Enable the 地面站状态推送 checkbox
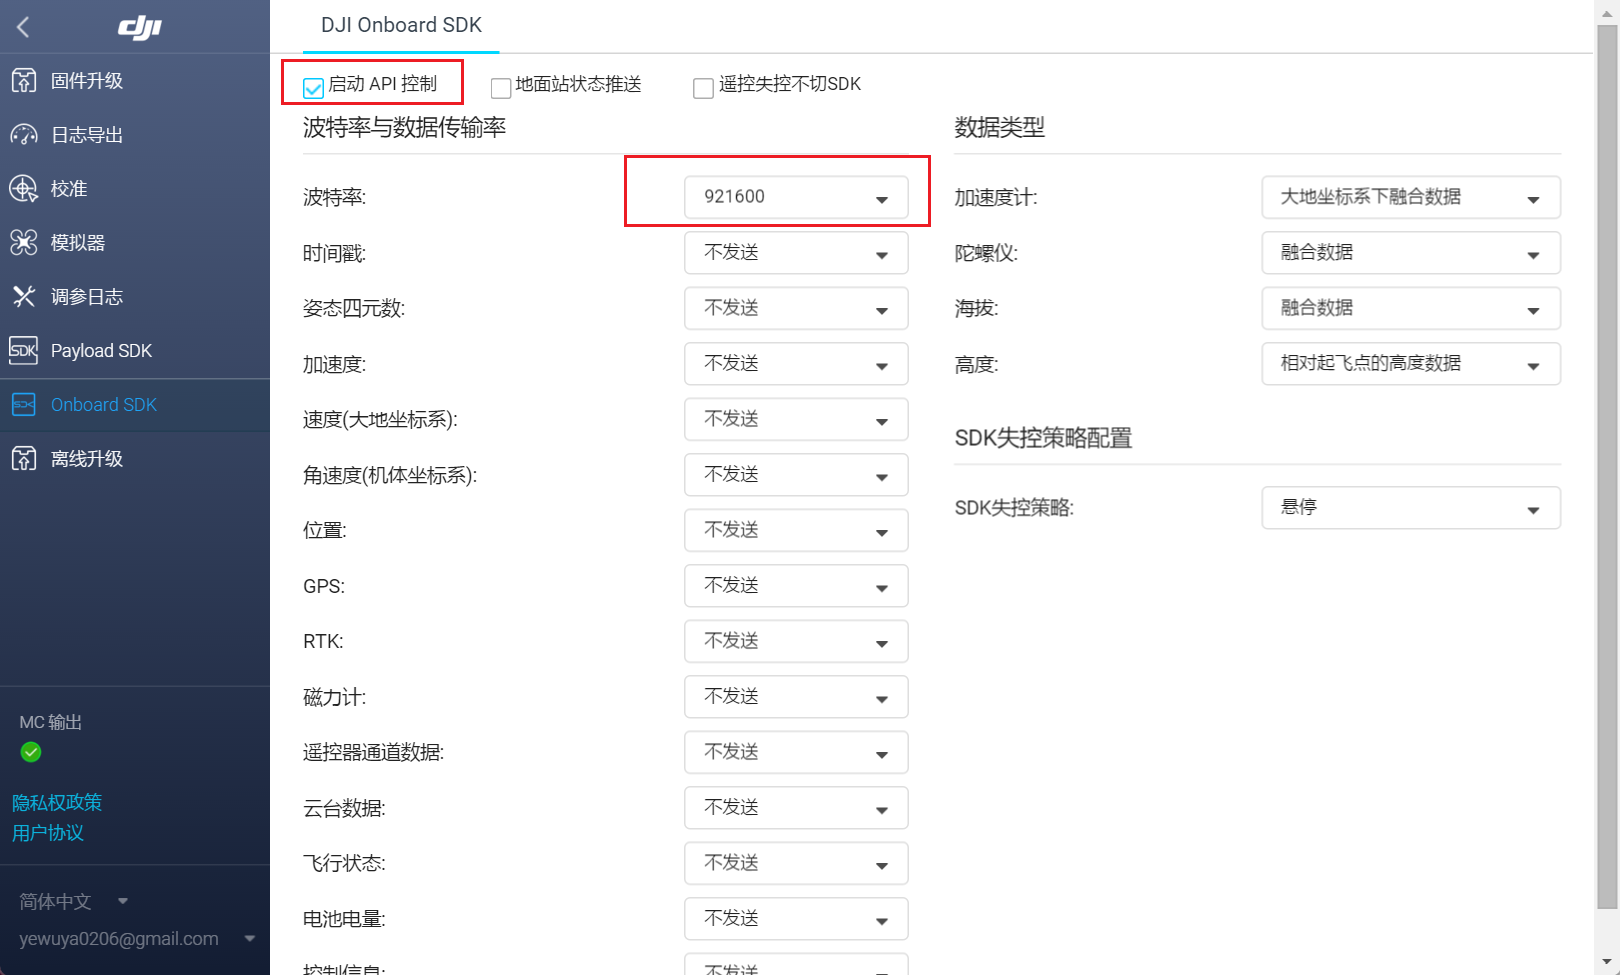This screenshot has width=1620, height=975. (x=501, y=88)
